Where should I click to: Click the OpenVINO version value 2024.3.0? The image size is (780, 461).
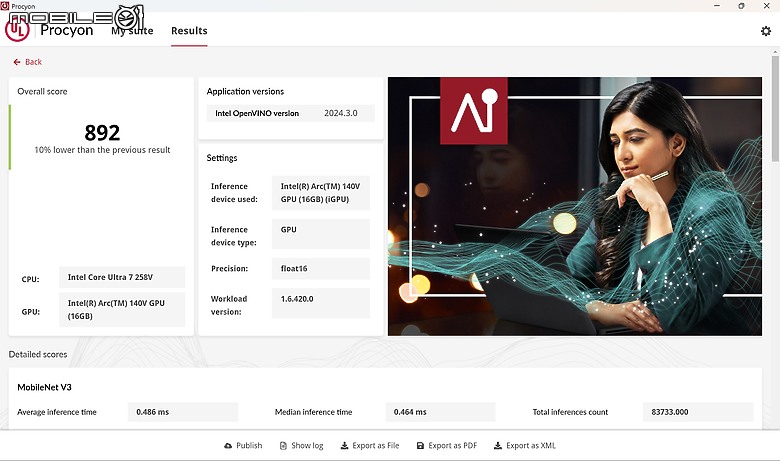coord(341,113)
